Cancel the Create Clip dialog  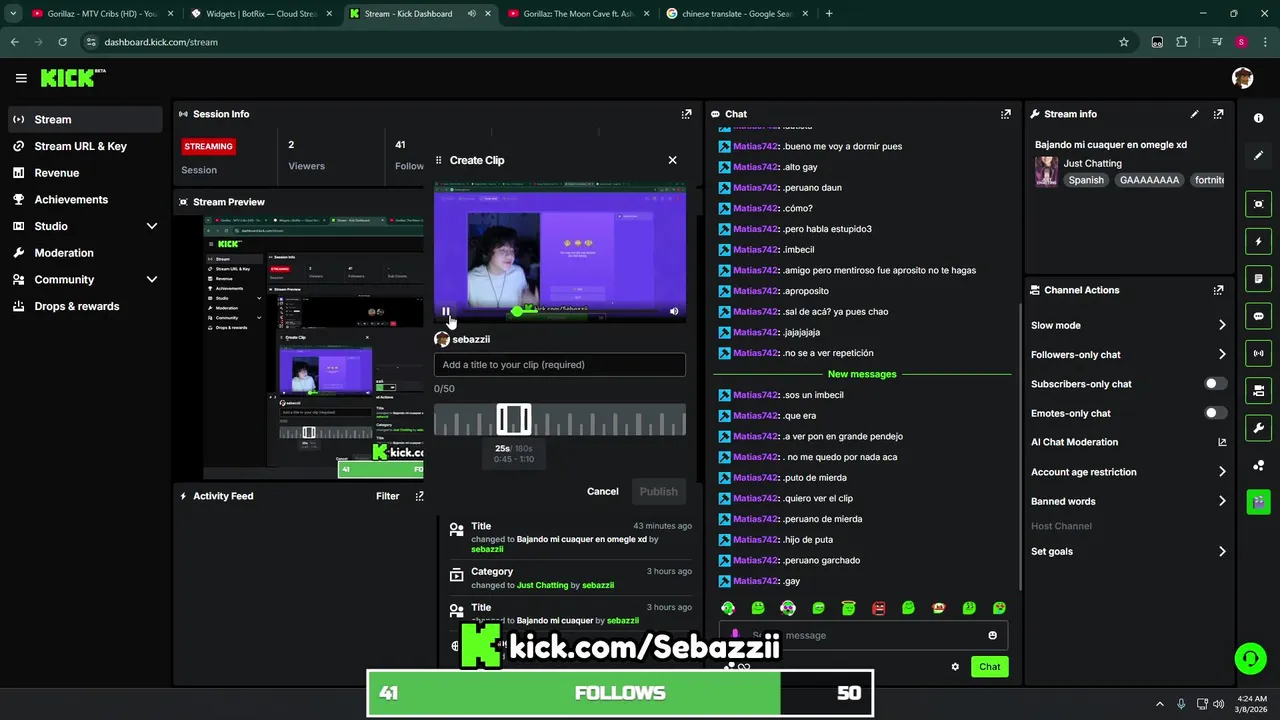(602, 491)
